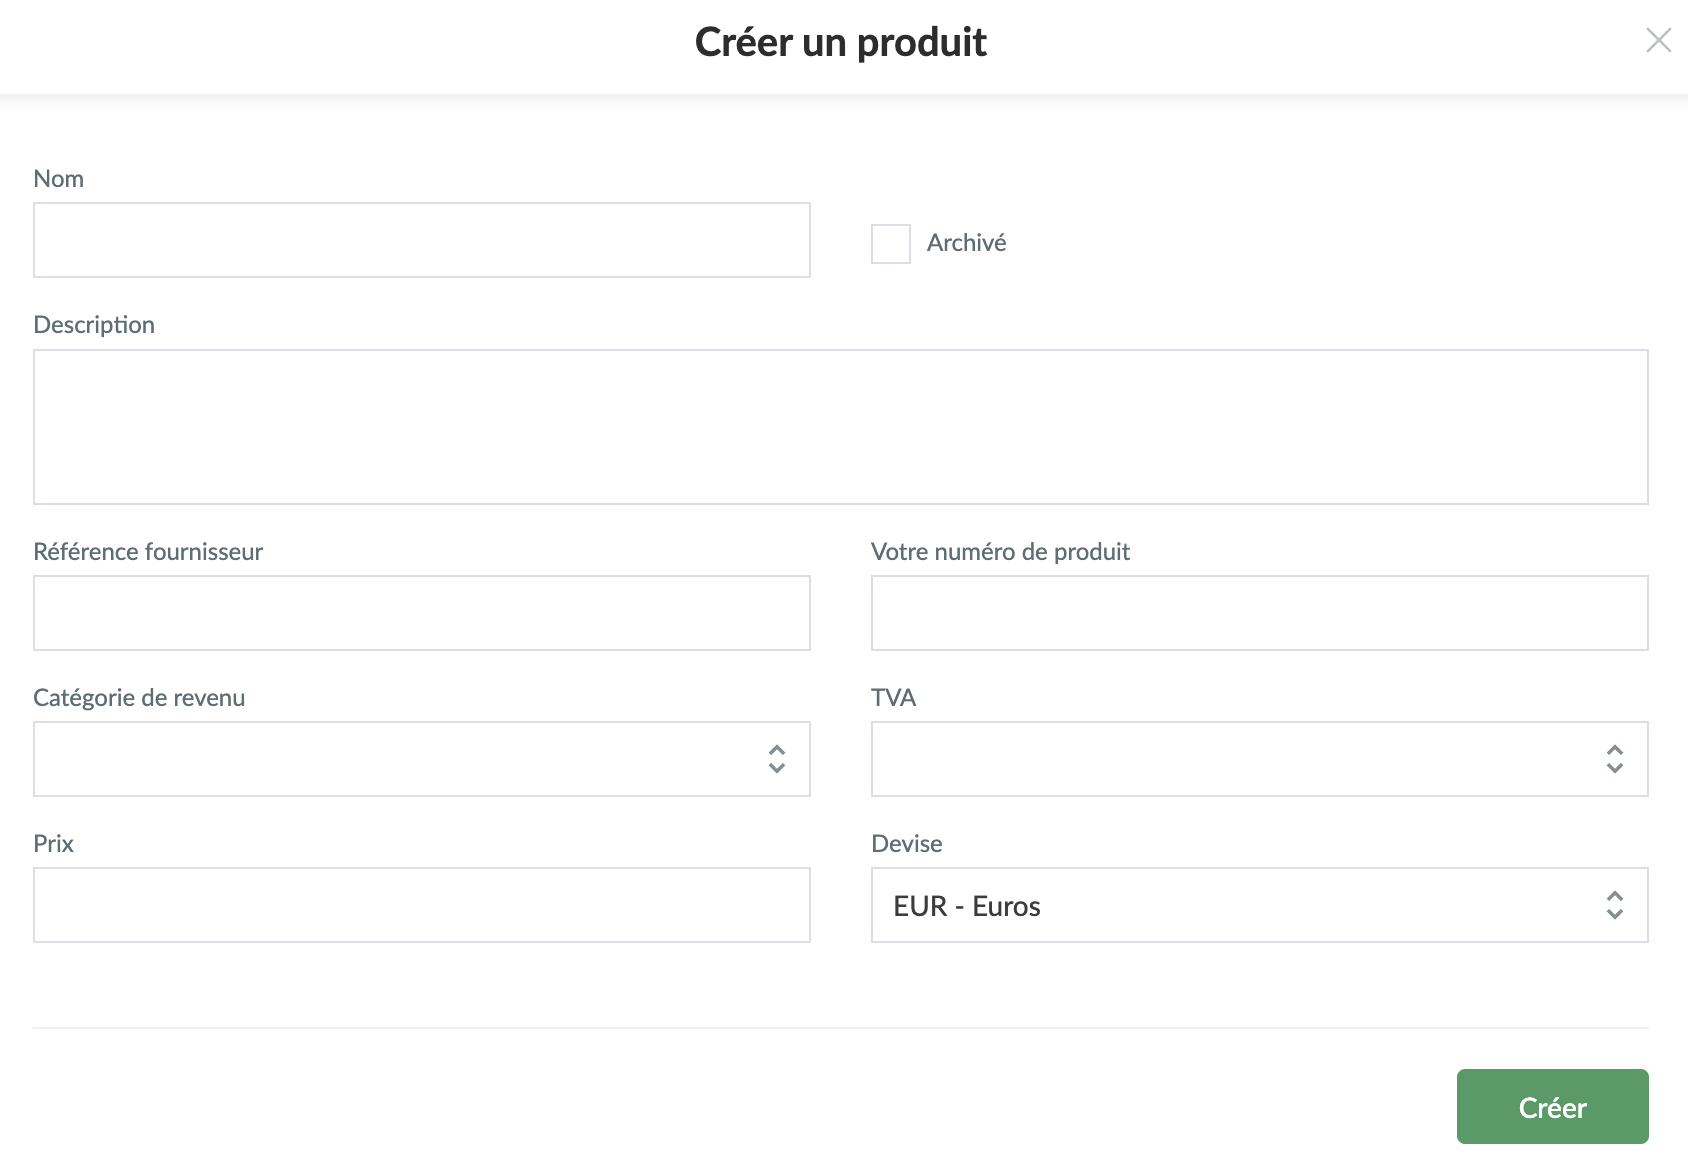This screenshot has width=1688, height=1174.
Task: Click the Catégorie de revenu chevron arrows icon
Action: click(x=777, y=759)
